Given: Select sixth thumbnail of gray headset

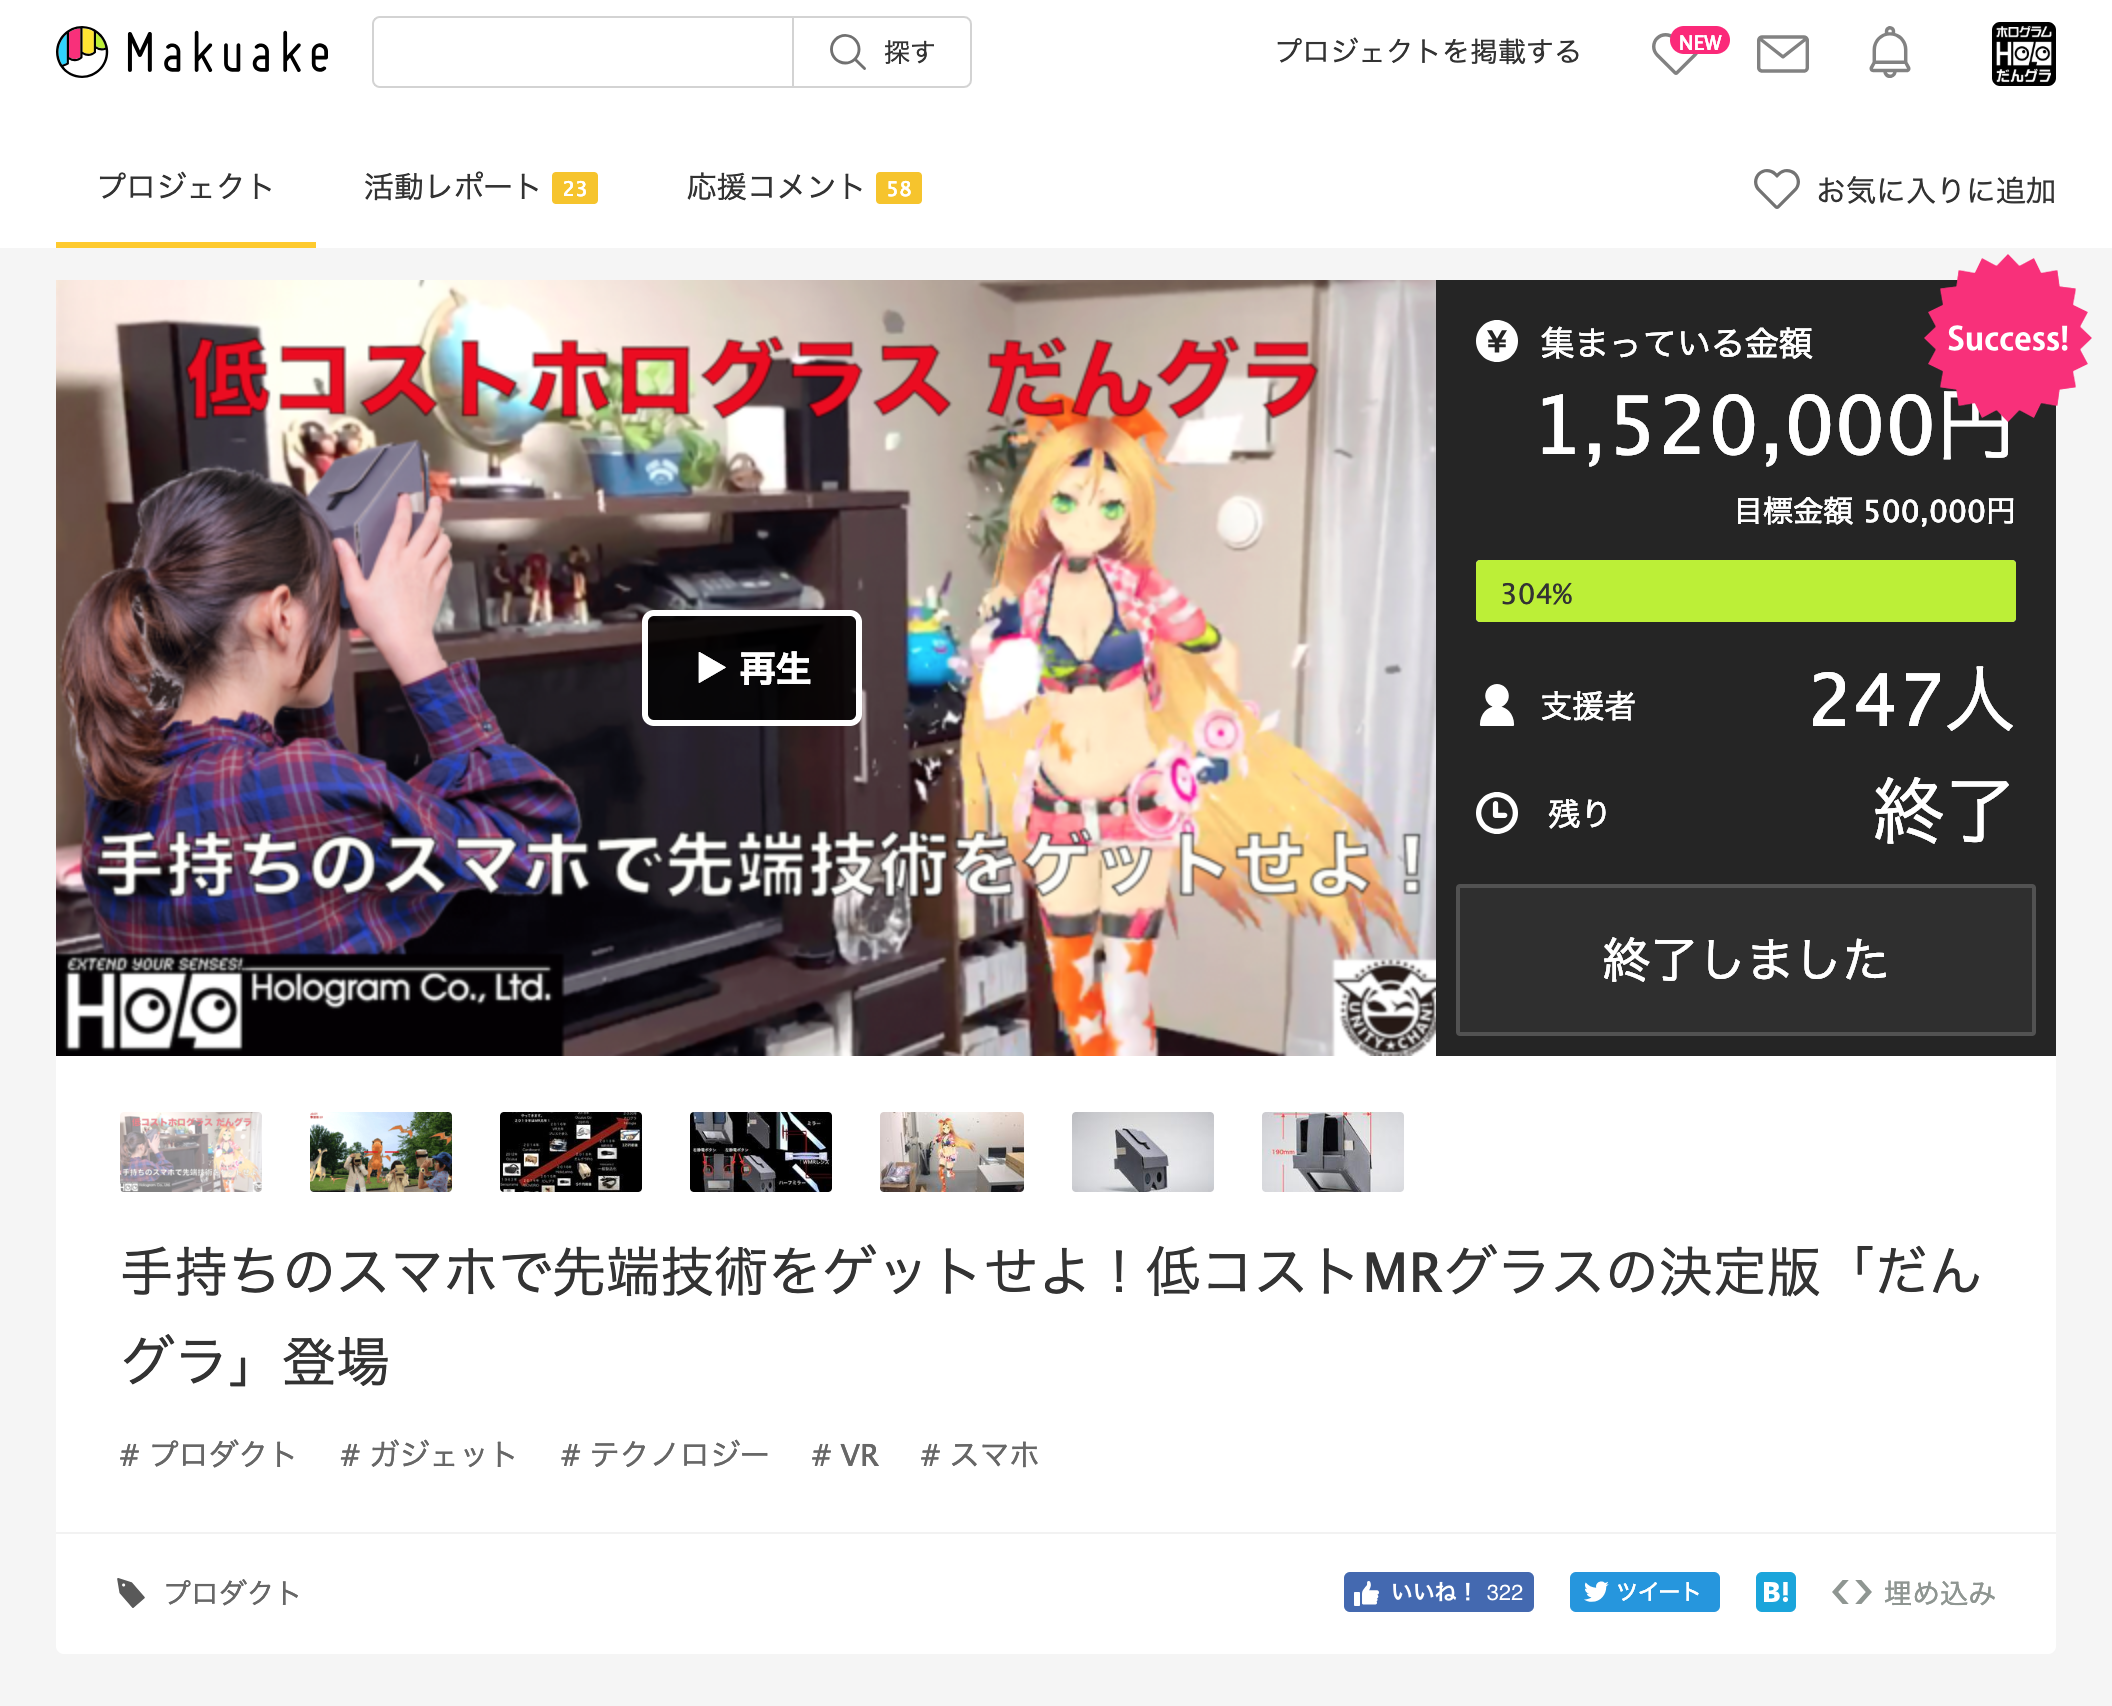Looking at the screenshot, I should point(1143,1151).
